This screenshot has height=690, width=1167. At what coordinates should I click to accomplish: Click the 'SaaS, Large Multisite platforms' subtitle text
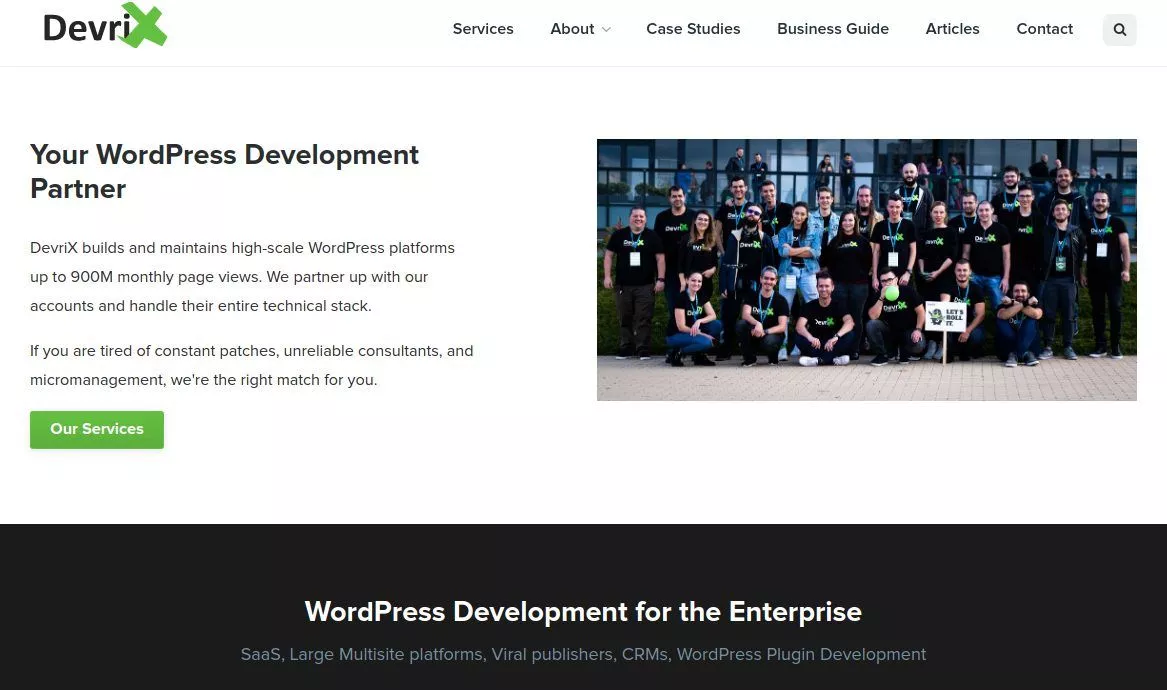[x=583, y=654]
